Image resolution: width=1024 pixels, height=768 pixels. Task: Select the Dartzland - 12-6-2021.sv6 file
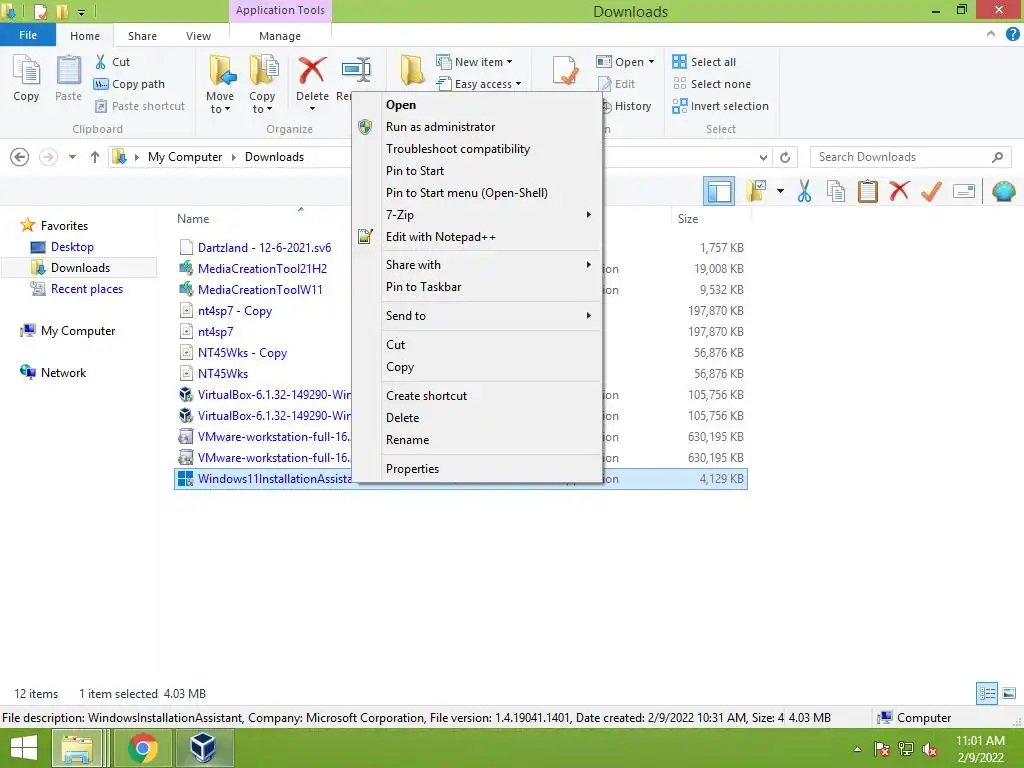click(264, 248)
